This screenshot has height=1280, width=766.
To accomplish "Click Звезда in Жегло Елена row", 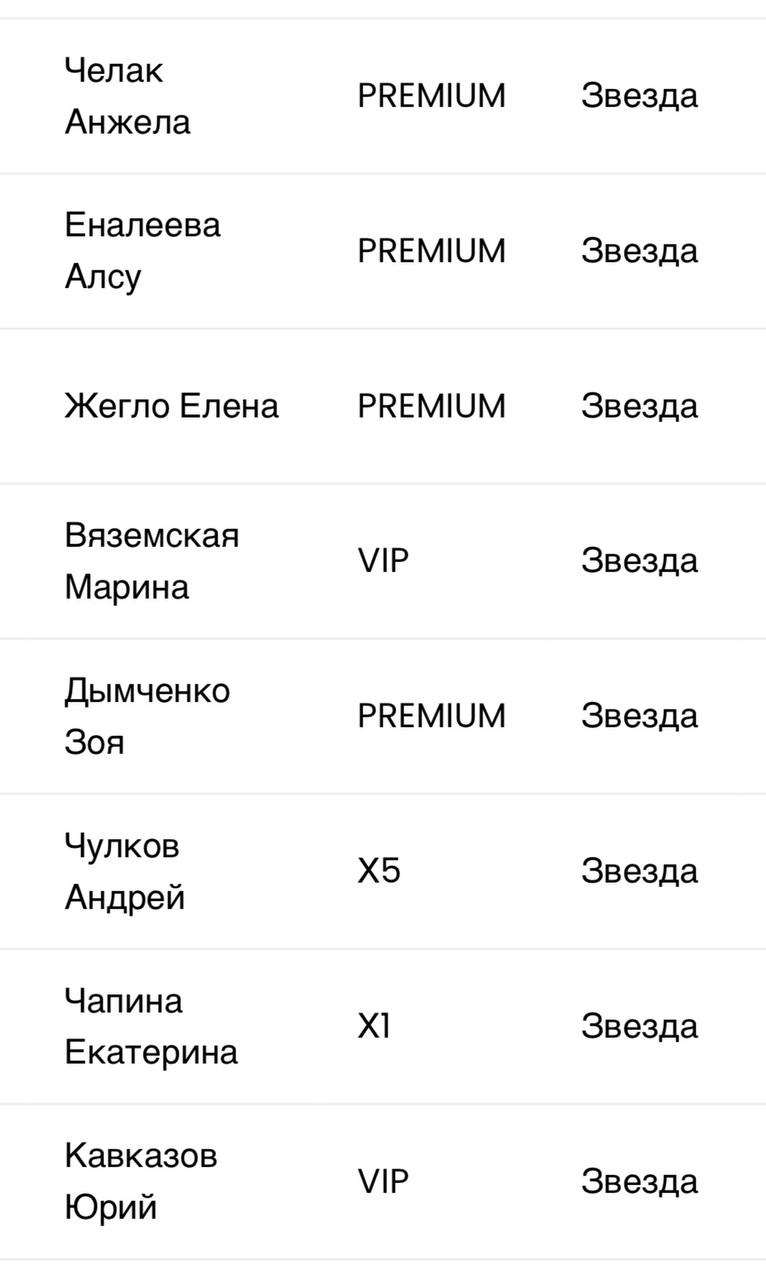I will (639, 406).
